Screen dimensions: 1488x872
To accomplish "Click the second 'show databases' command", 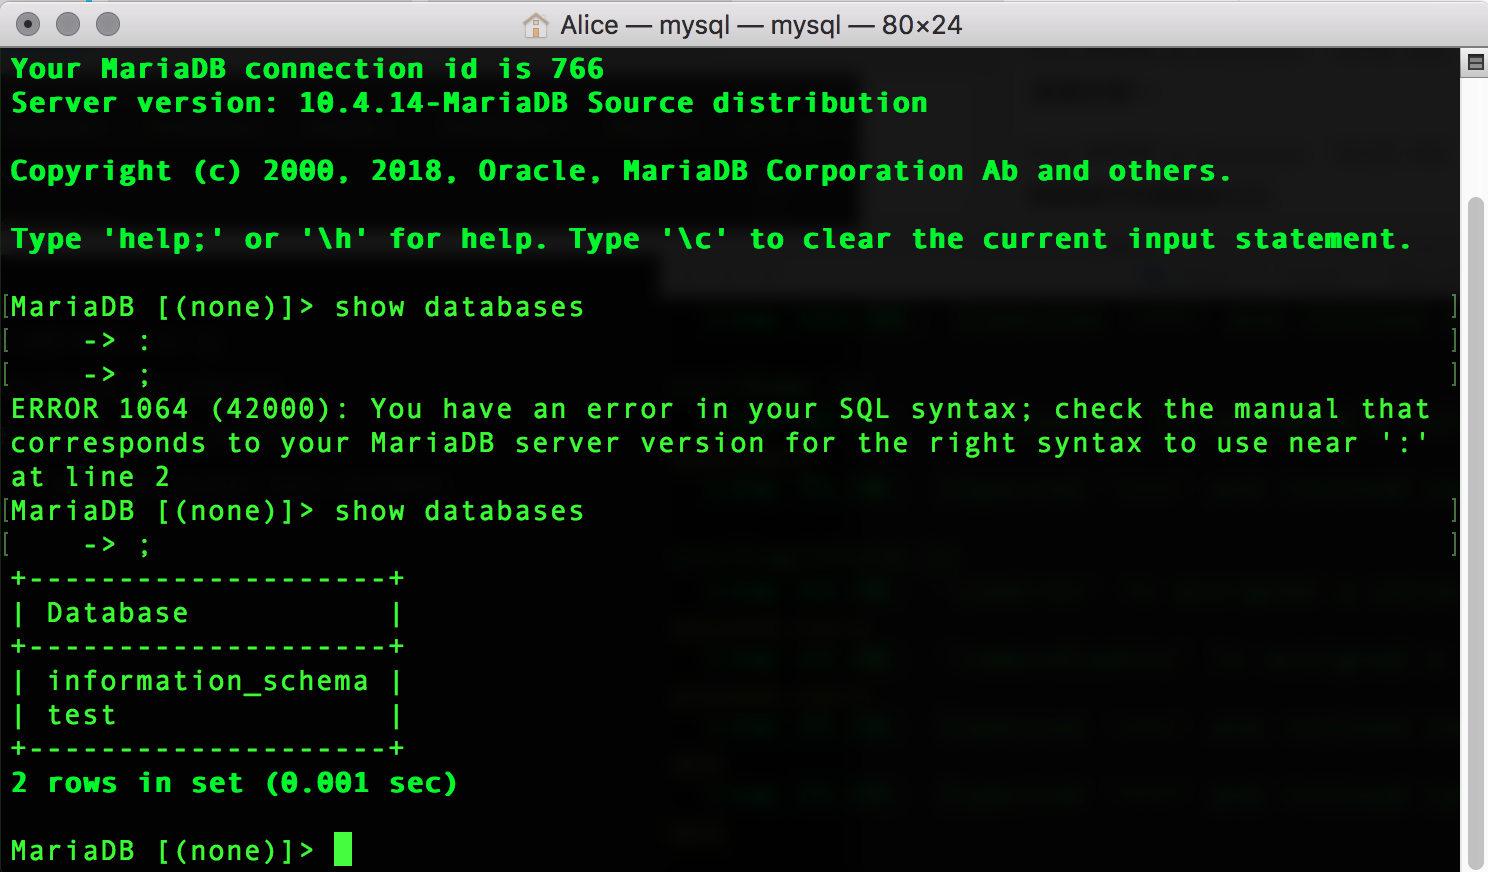I will 459,511.
